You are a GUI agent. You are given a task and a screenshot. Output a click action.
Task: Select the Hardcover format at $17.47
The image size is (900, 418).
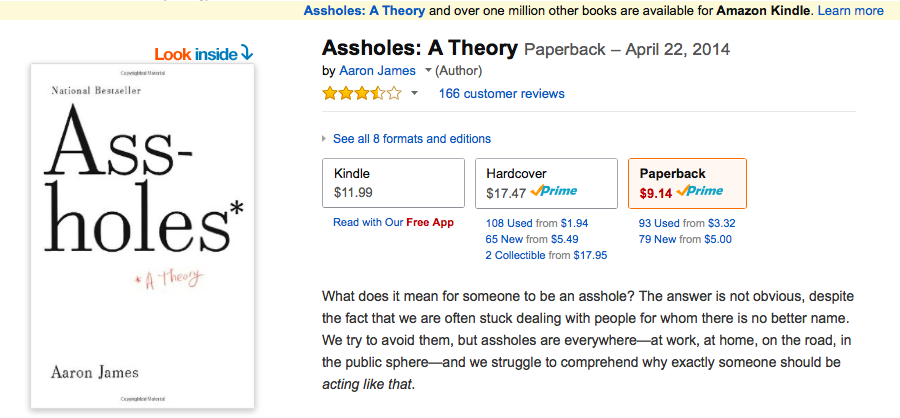545,183
